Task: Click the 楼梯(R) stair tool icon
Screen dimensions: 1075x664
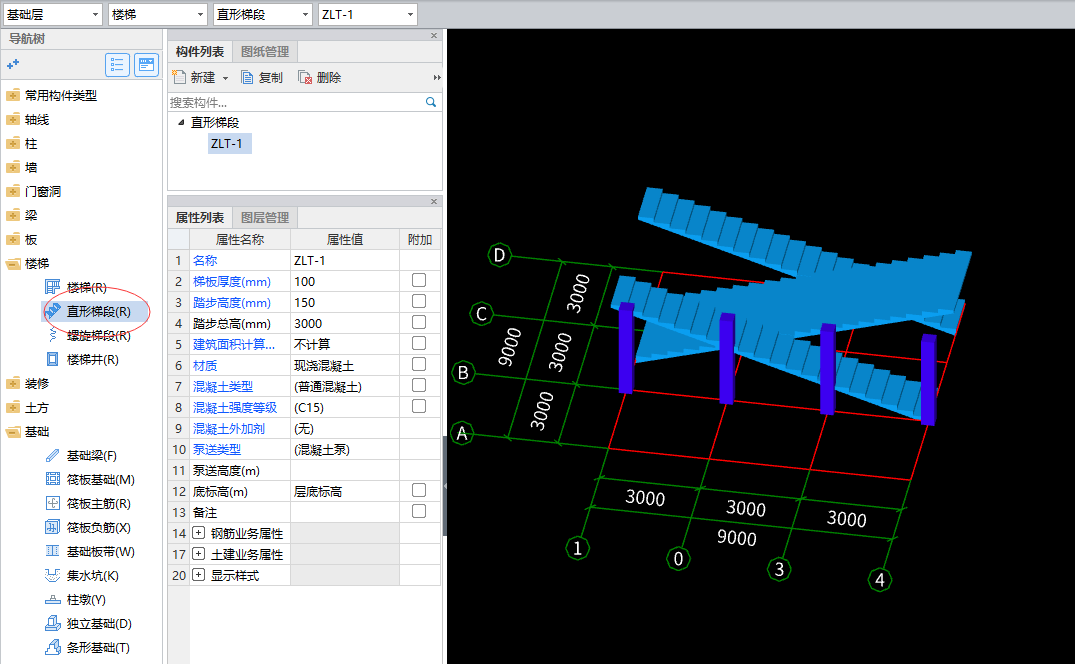Action: 52,287
